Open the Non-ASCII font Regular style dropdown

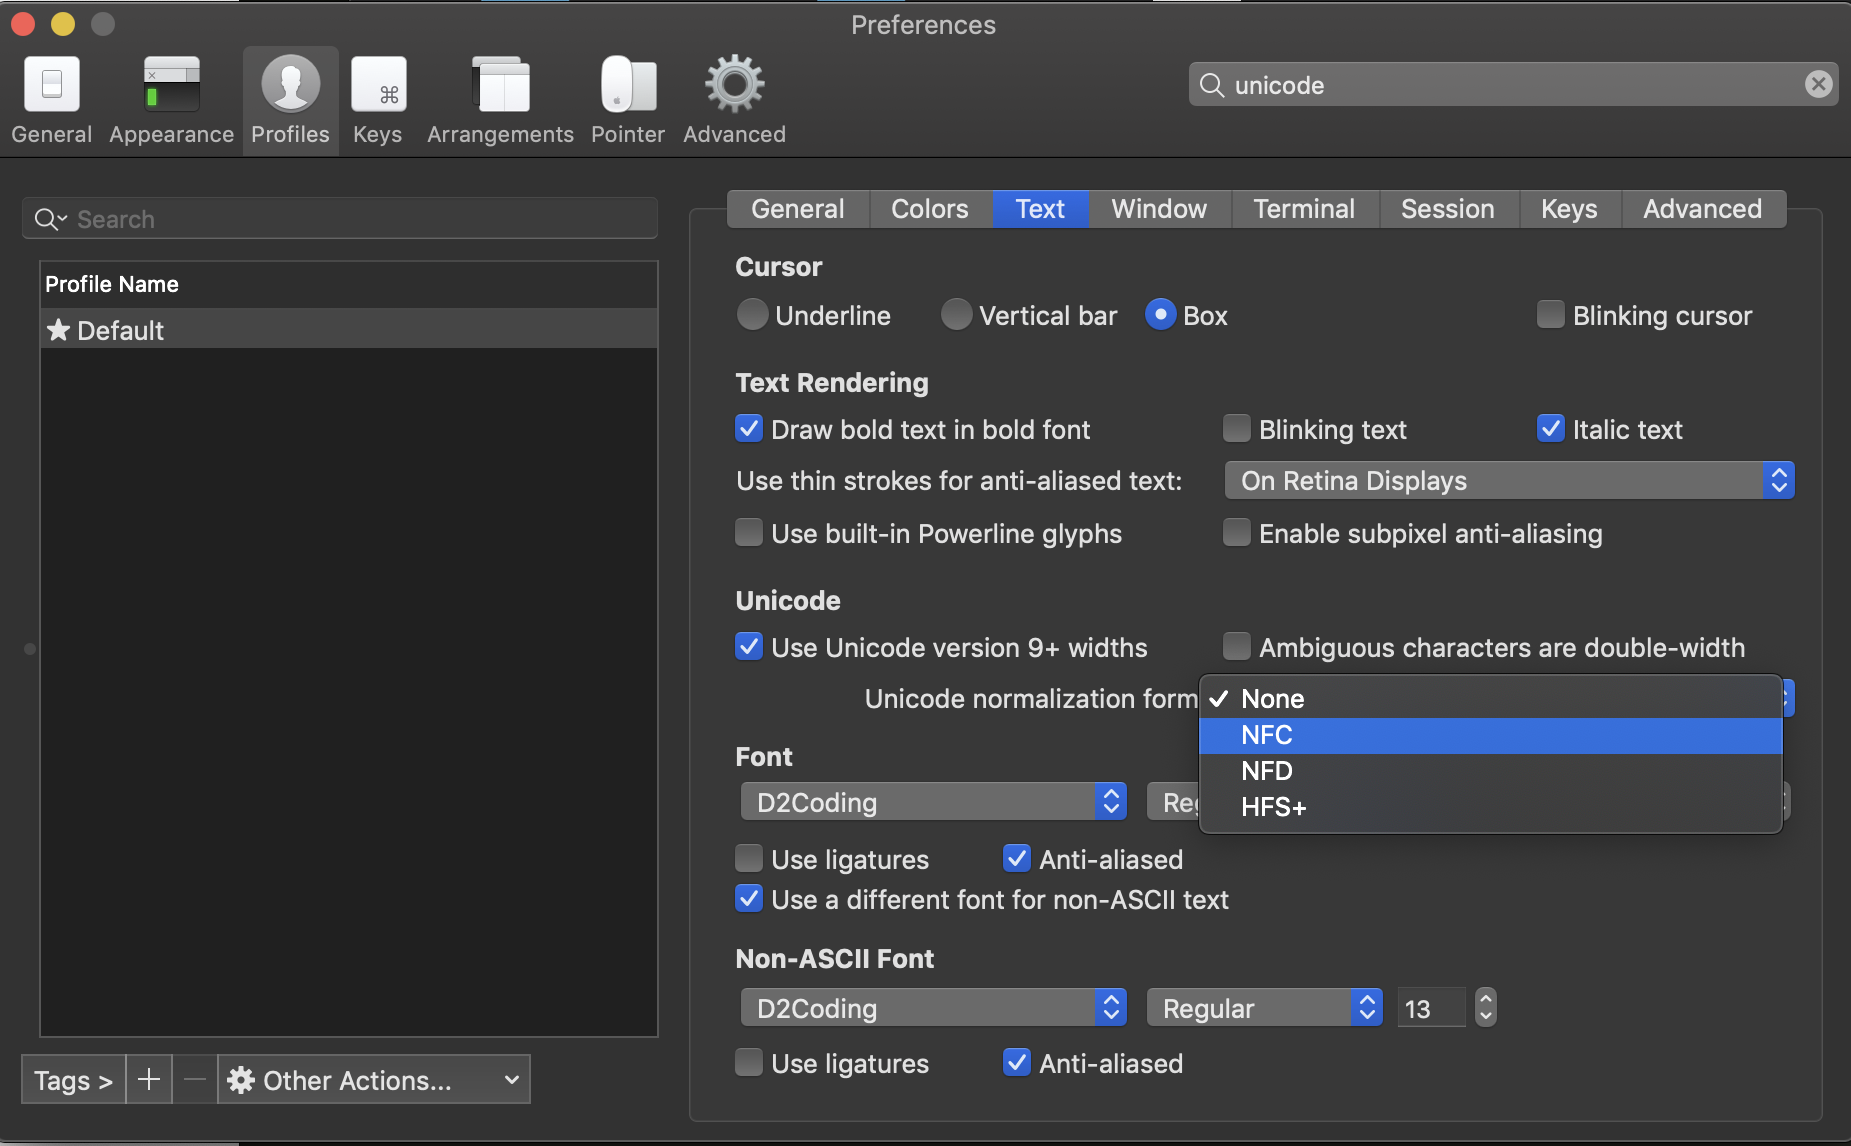point(1264,1008)
